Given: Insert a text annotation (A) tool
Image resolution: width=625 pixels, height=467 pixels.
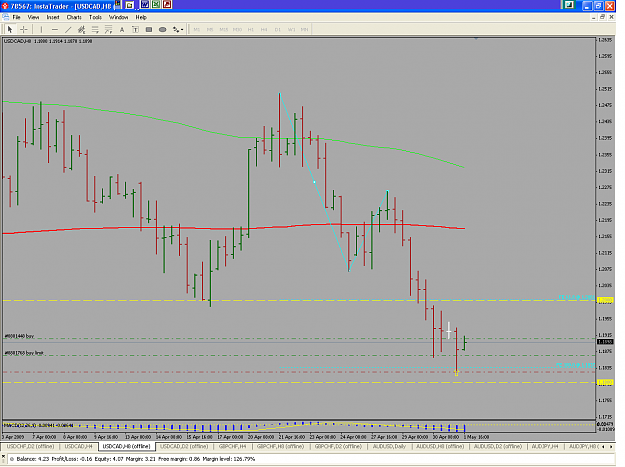Looking at the screenshot, I should 122,29.
